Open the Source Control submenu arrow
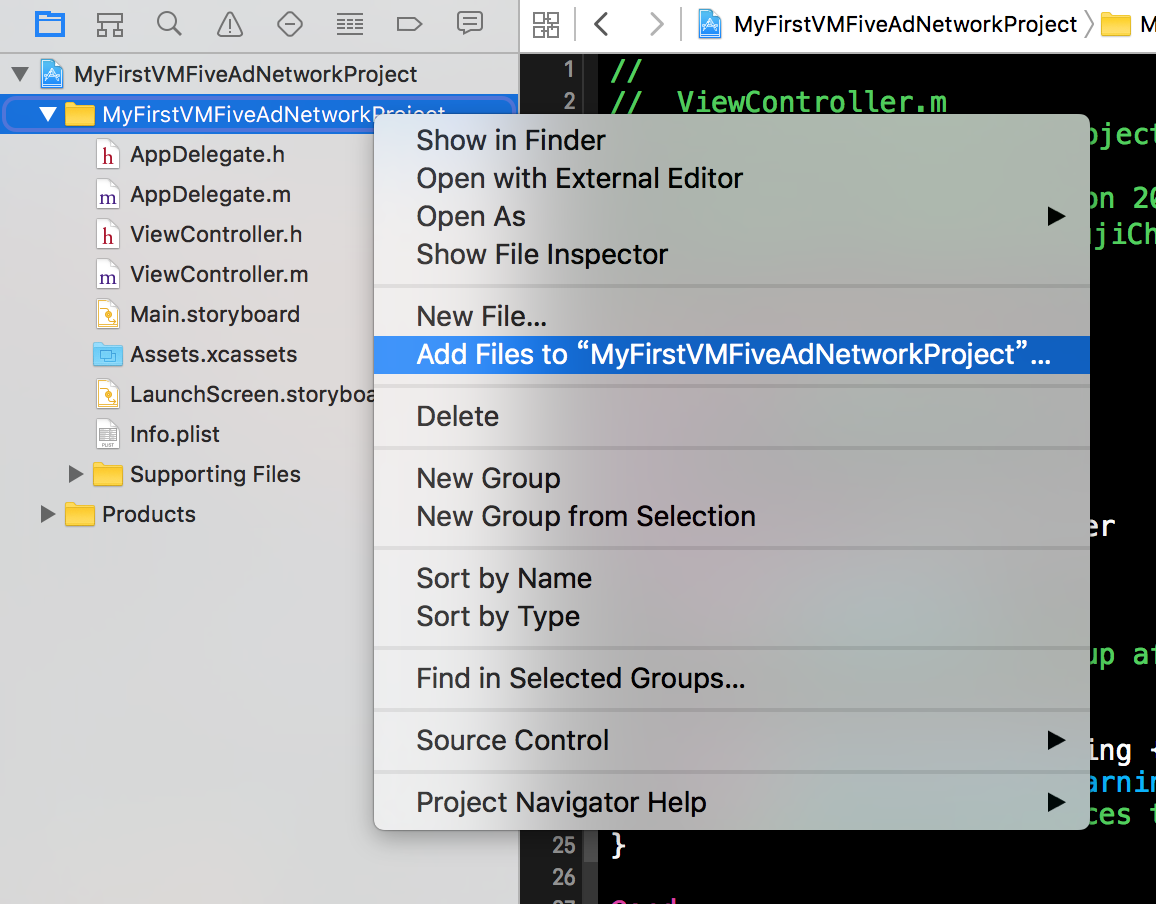This screenshot has height=904, width=1156. click(1056, 740)
